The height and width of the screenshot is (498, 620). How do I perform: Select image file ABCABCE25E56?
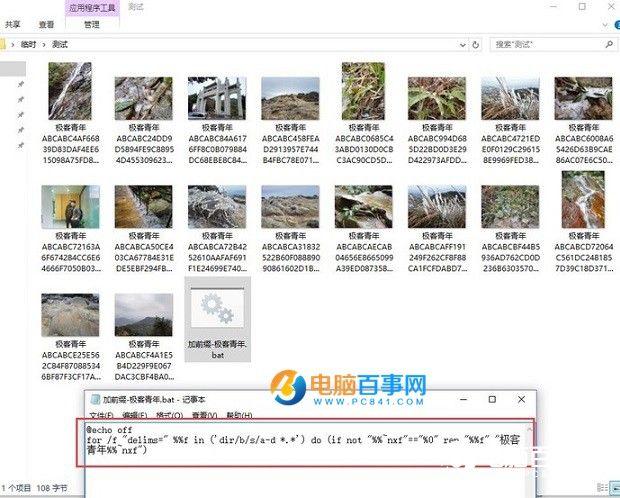click(x=70, y=315)
